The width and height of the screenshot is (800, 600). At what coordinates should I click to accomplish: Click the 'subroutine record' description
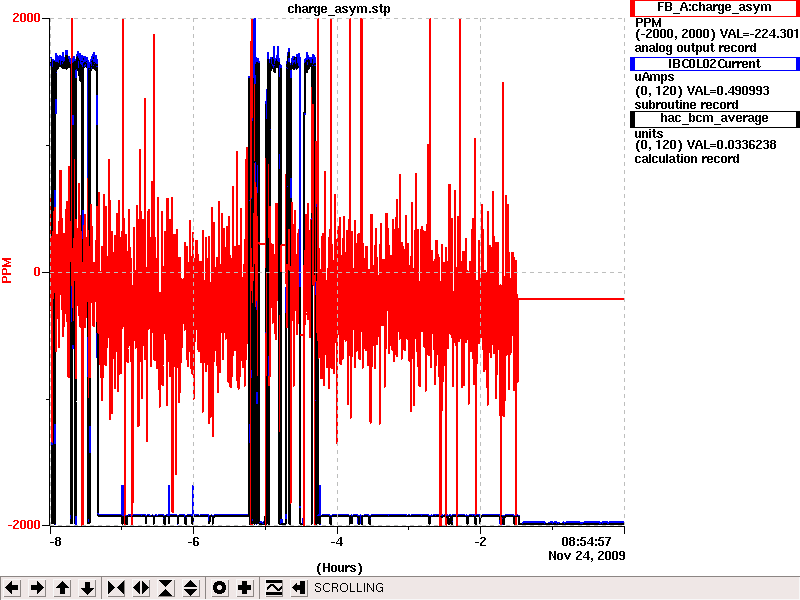tap(686, 105)
